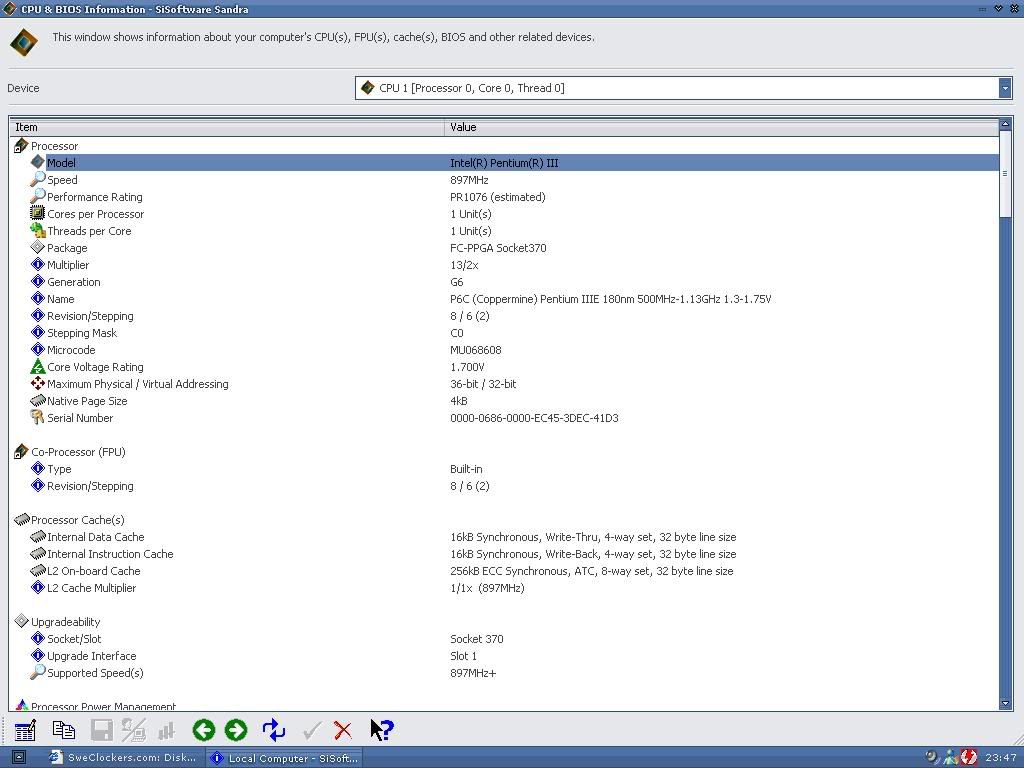The width and height of the screenshot is (1024, 768).
Task: Open the Device dropdown list
Action: pos(1005,88)
